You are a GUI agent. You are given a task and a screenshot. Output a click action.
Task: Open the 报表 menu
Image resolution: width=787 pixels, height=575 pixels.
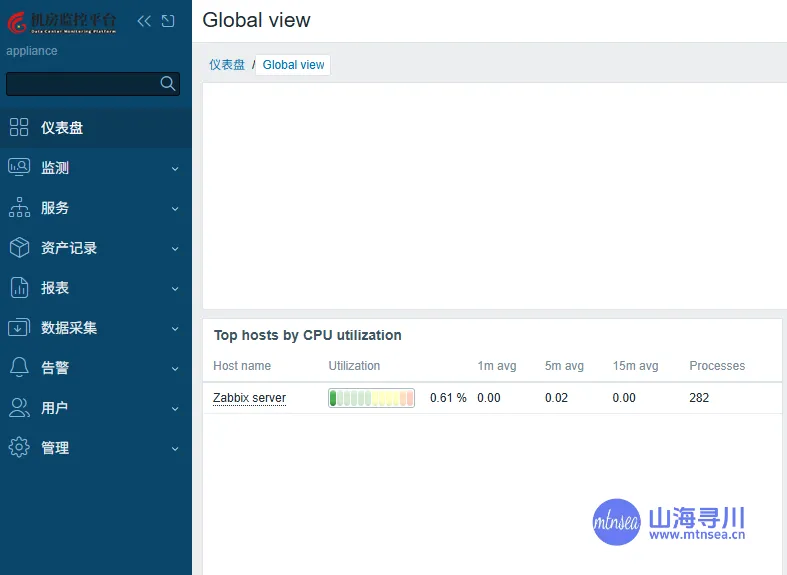pos(96,288)
